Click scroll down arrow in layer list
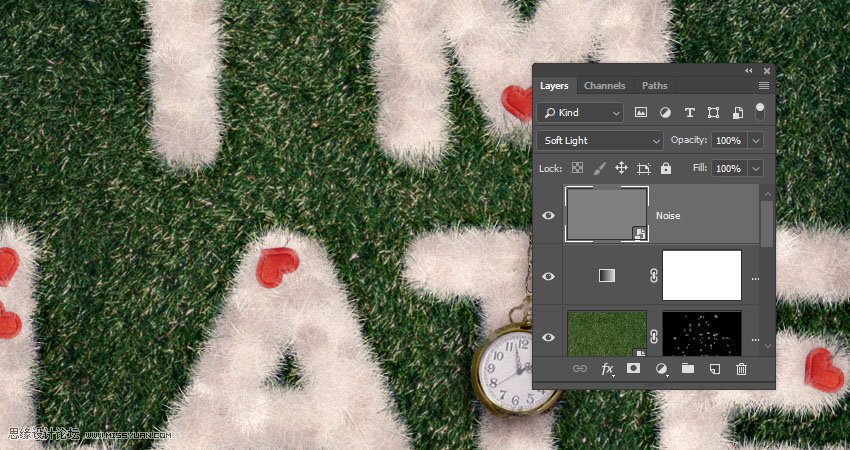The image size is (850, 450). coord(767,346)
